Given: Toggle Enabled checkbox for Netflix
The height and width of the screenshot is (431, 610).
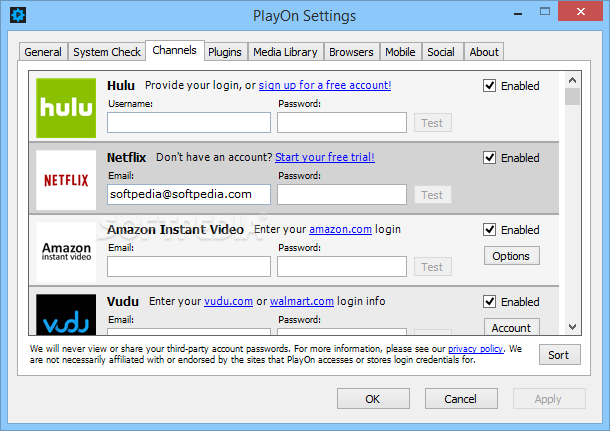Looking at the screenshot, I should pos(489,158).
